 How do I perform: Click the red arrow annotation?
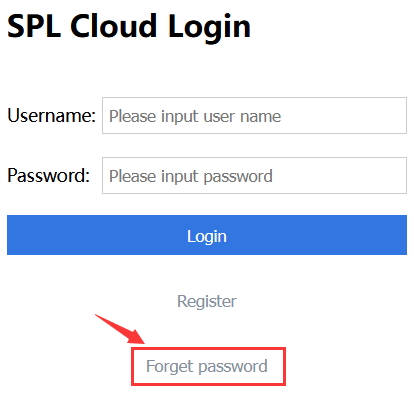120,329
